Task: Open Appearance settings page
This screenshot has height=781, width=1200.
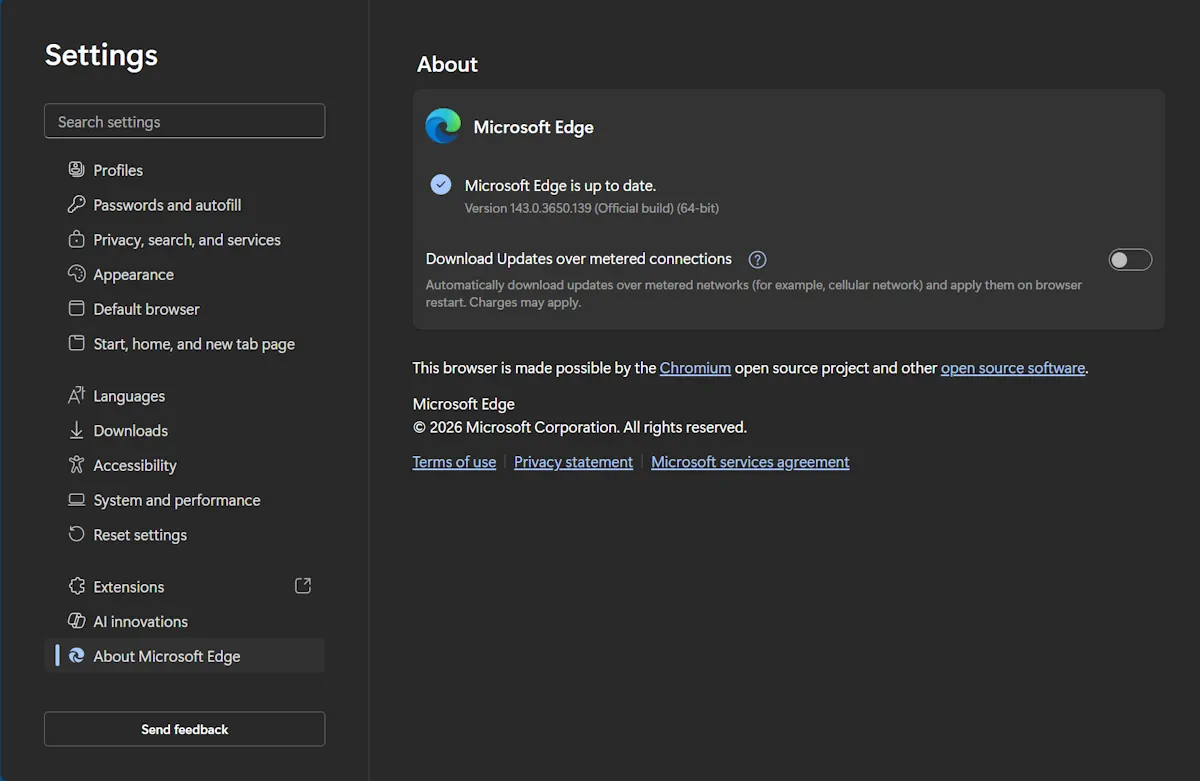Action: pos(184,274)
